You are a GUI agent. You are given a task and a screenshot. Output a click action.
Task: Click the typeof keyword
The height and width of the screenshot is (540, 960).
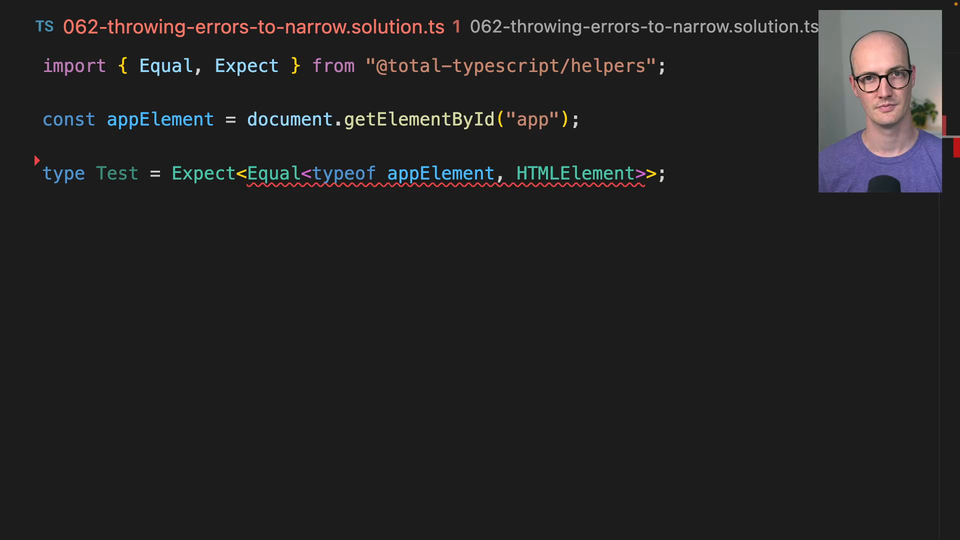(x=344, y=174)
